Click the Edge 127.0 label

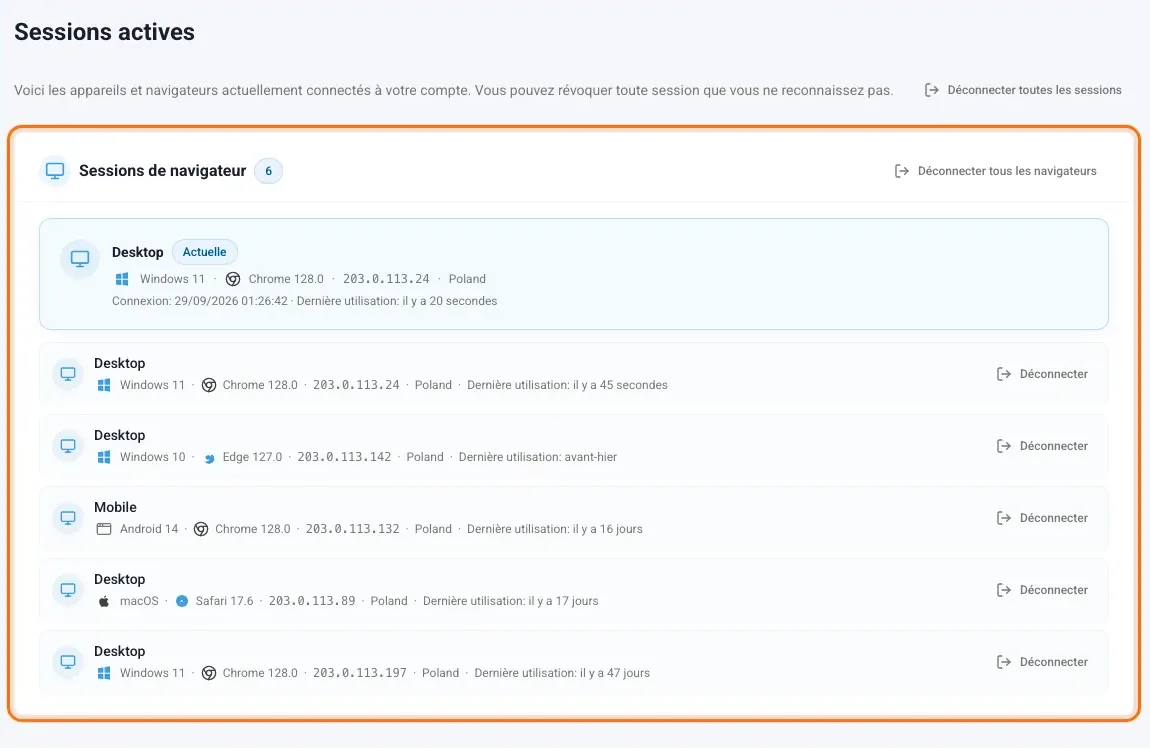pyautogui.click(x=252, y=457)
